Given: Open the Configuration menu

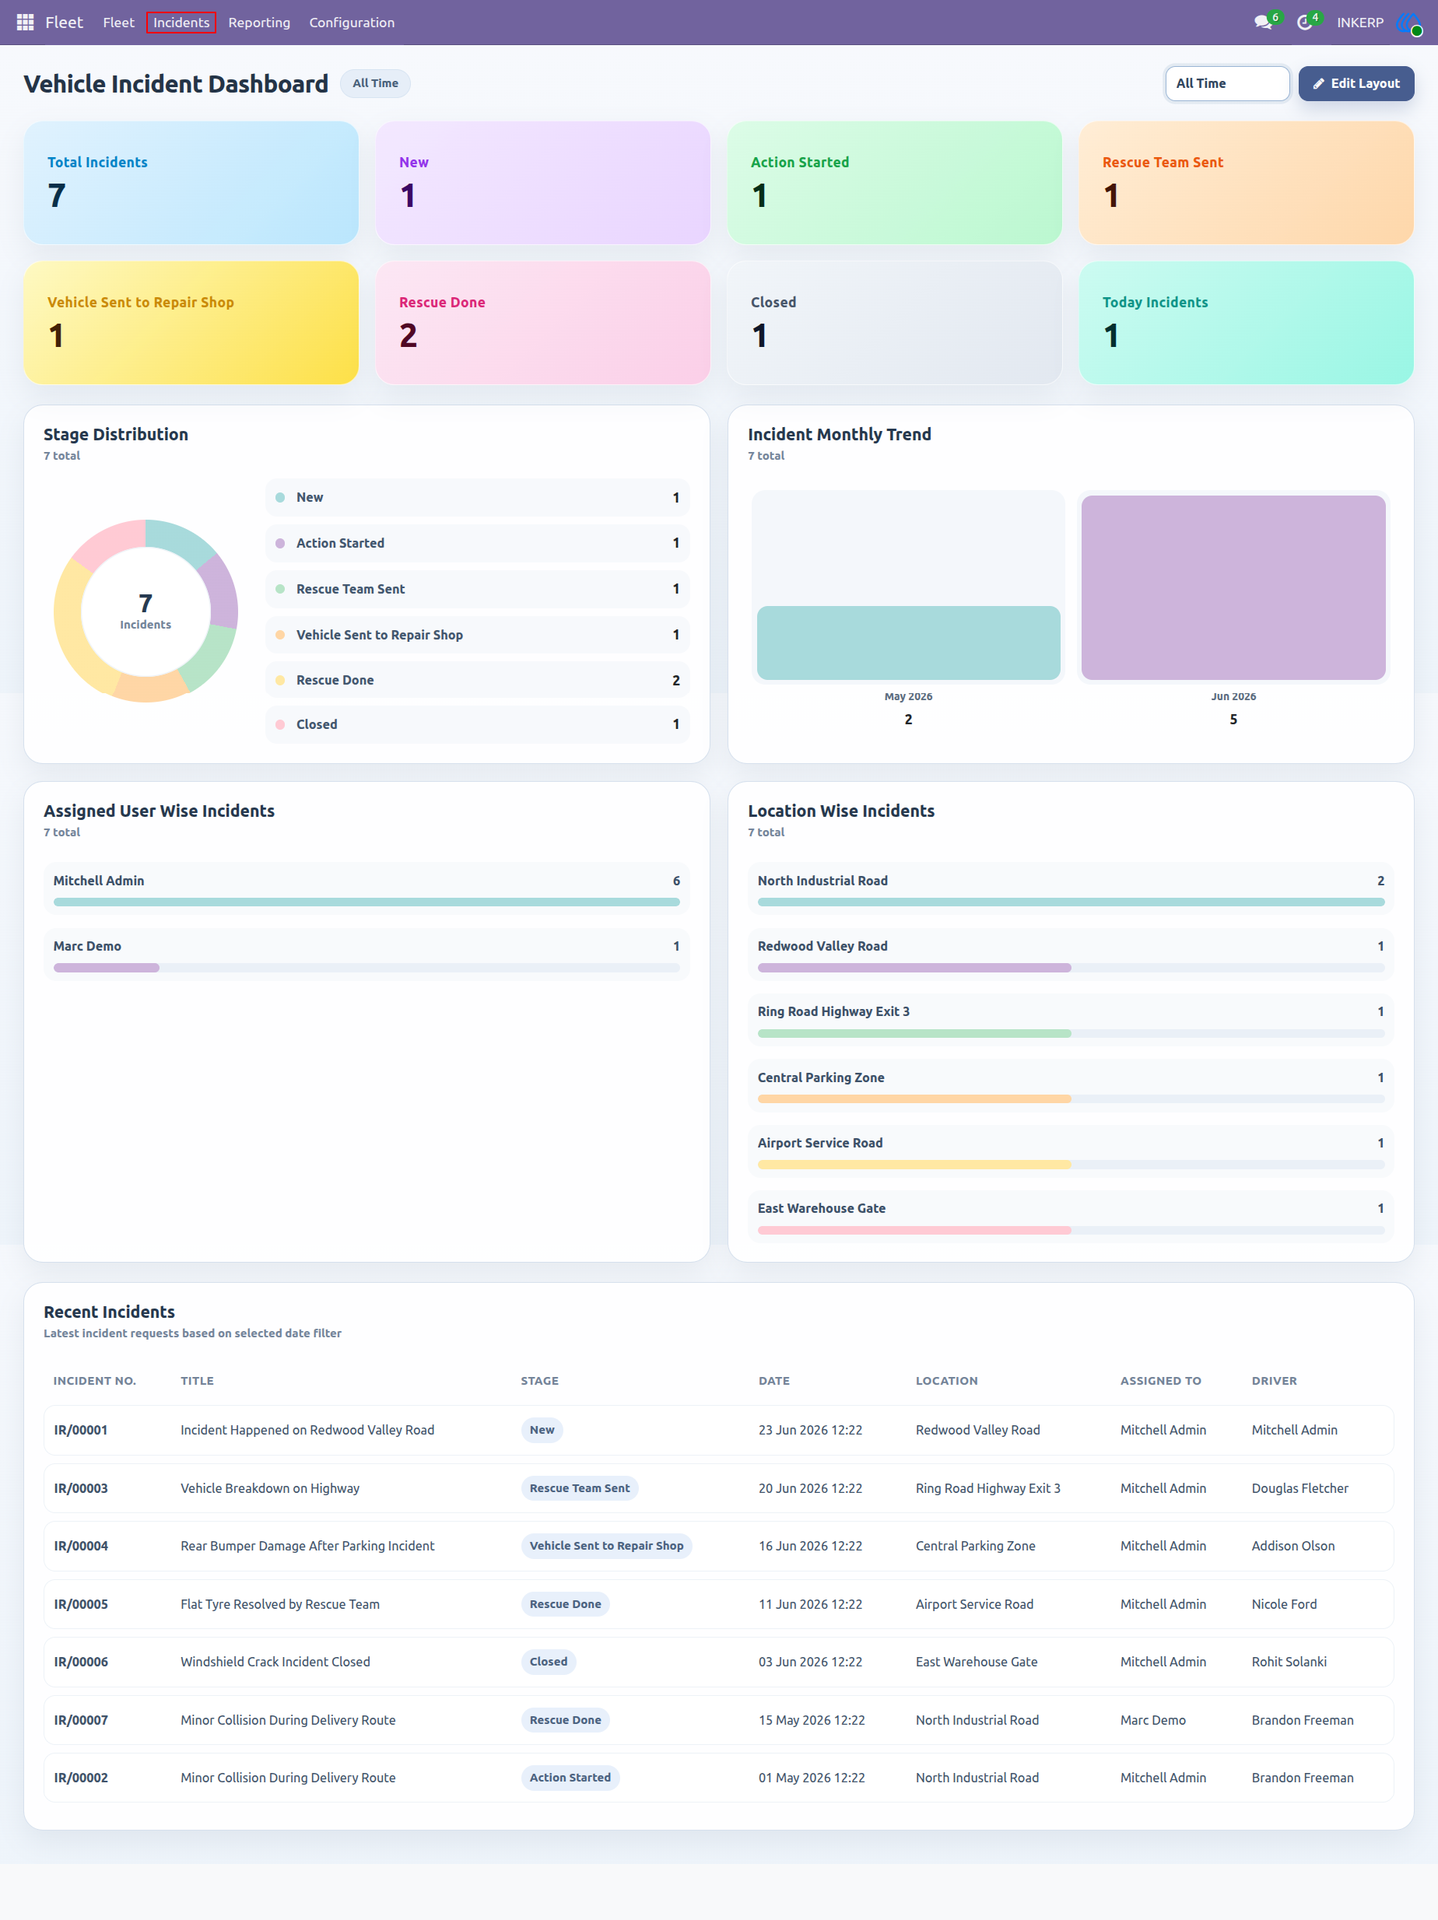Looking at the screenshot, I should tap(352, 22).
